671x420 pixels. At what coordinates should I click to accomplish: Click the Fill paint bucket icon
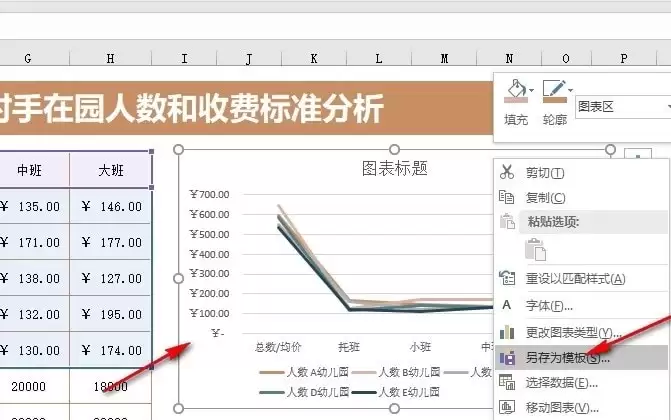(x=516, y=89)
